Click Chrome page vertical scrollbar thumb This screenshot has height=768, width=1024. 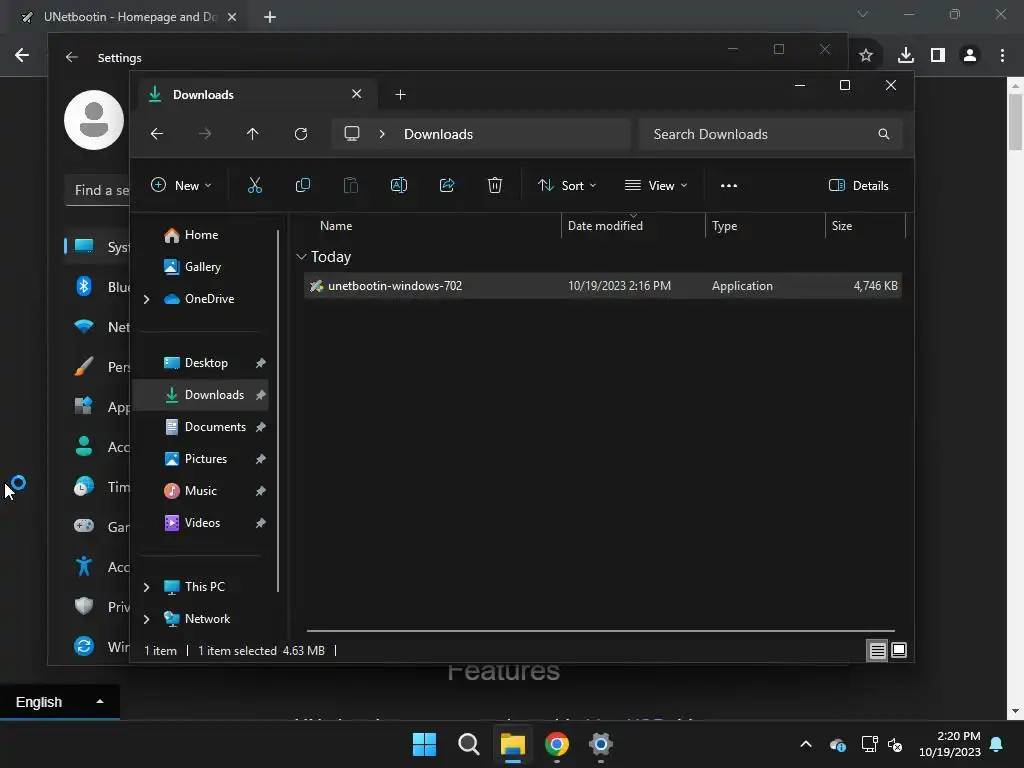[1016, 122]
